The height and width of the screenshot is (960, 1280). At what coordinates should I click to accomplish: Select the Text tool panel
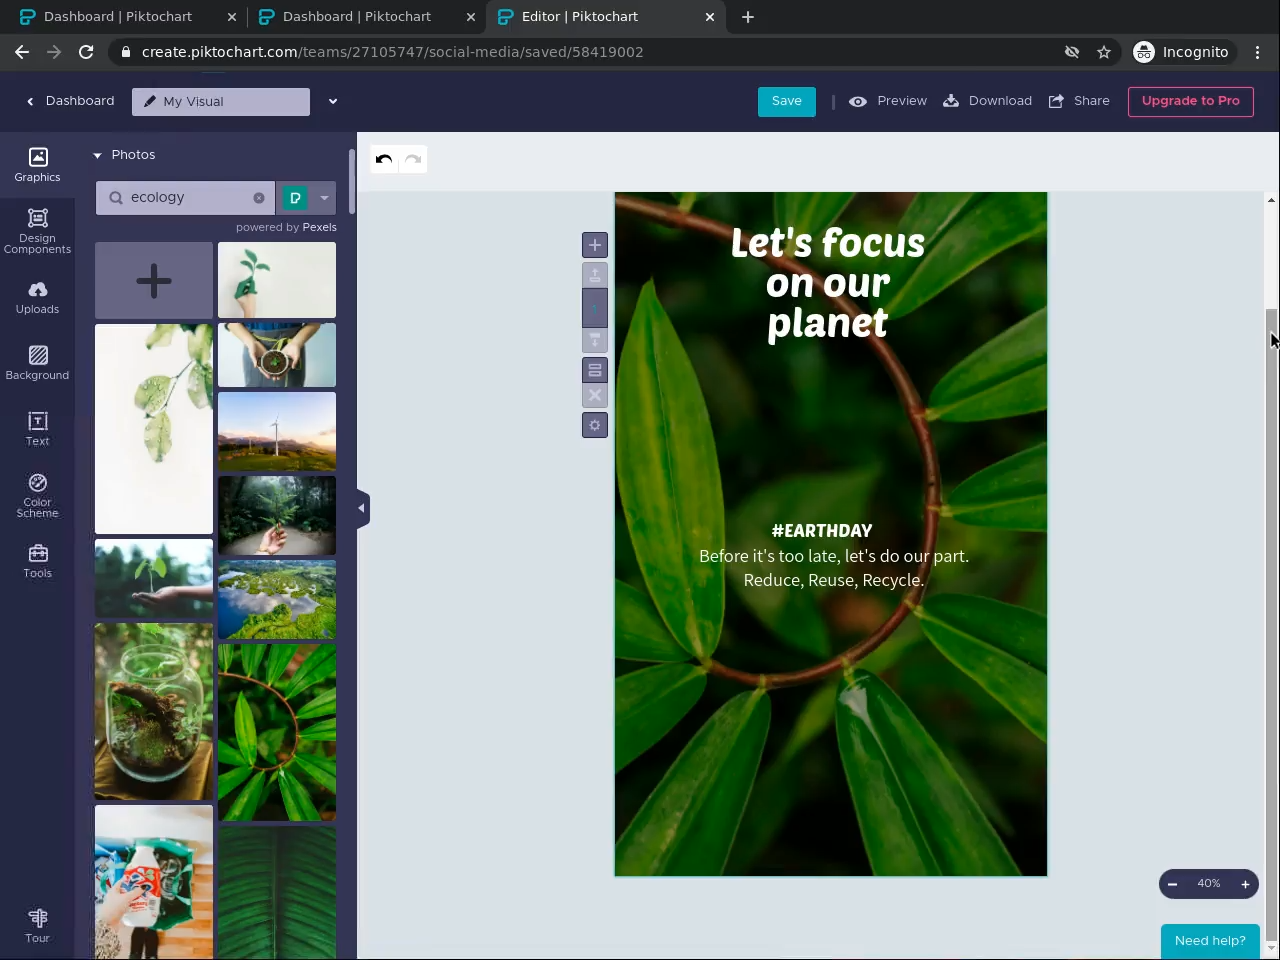click(x=37, y=429)
